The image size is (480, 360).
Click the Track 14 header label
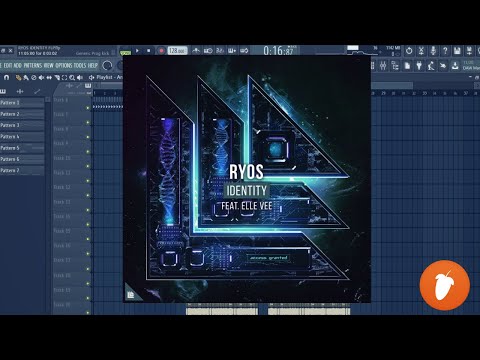pyautogui.click(x=62, y=216)
